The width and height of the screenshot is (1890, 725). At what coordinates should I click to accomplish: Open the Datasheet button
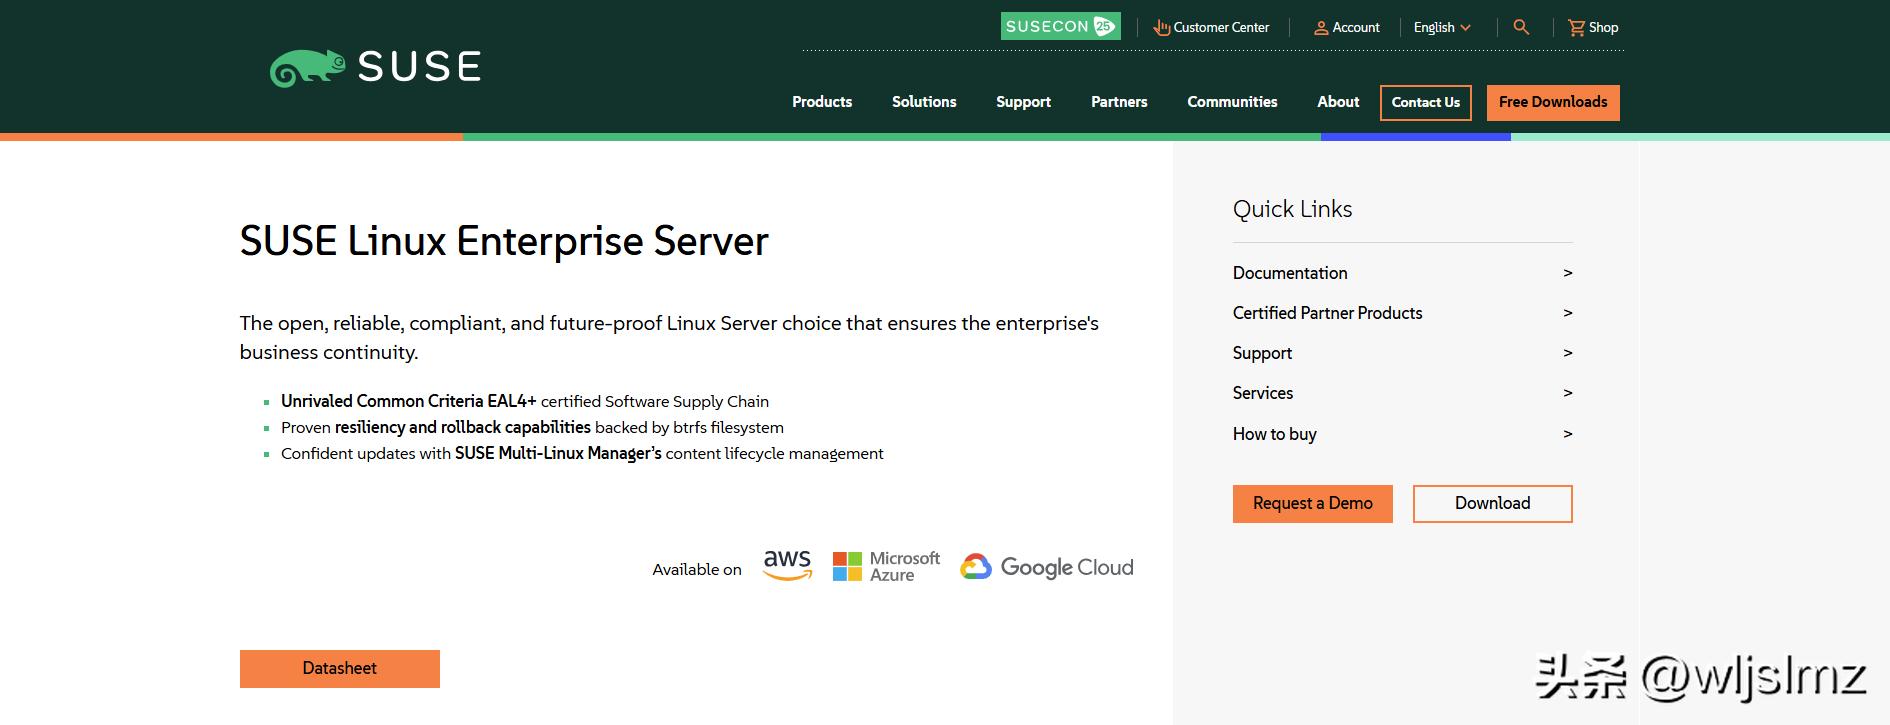tap(340, 669)
